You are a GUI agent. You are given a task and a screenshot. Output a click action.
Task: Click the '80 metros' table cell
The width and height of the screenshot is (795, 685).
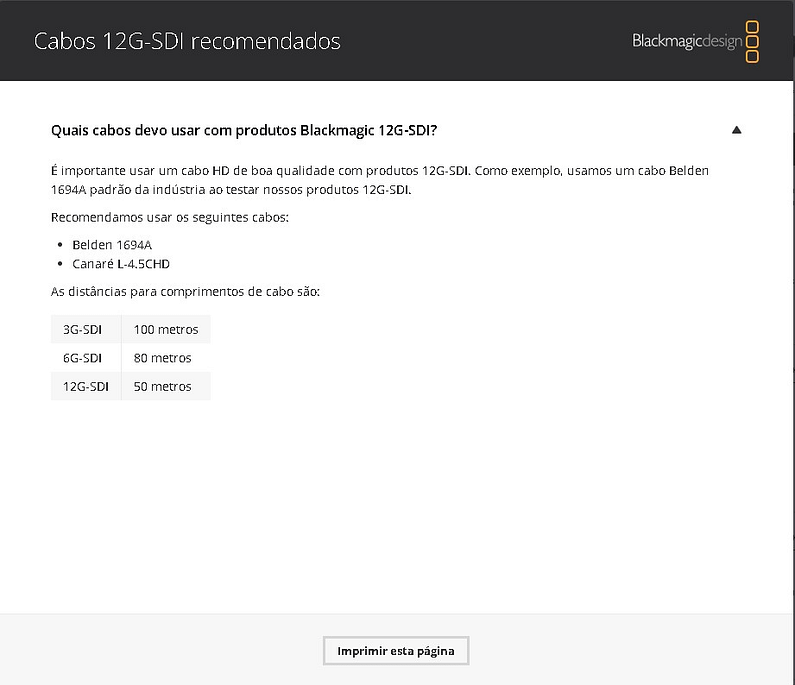click(166, 357)
